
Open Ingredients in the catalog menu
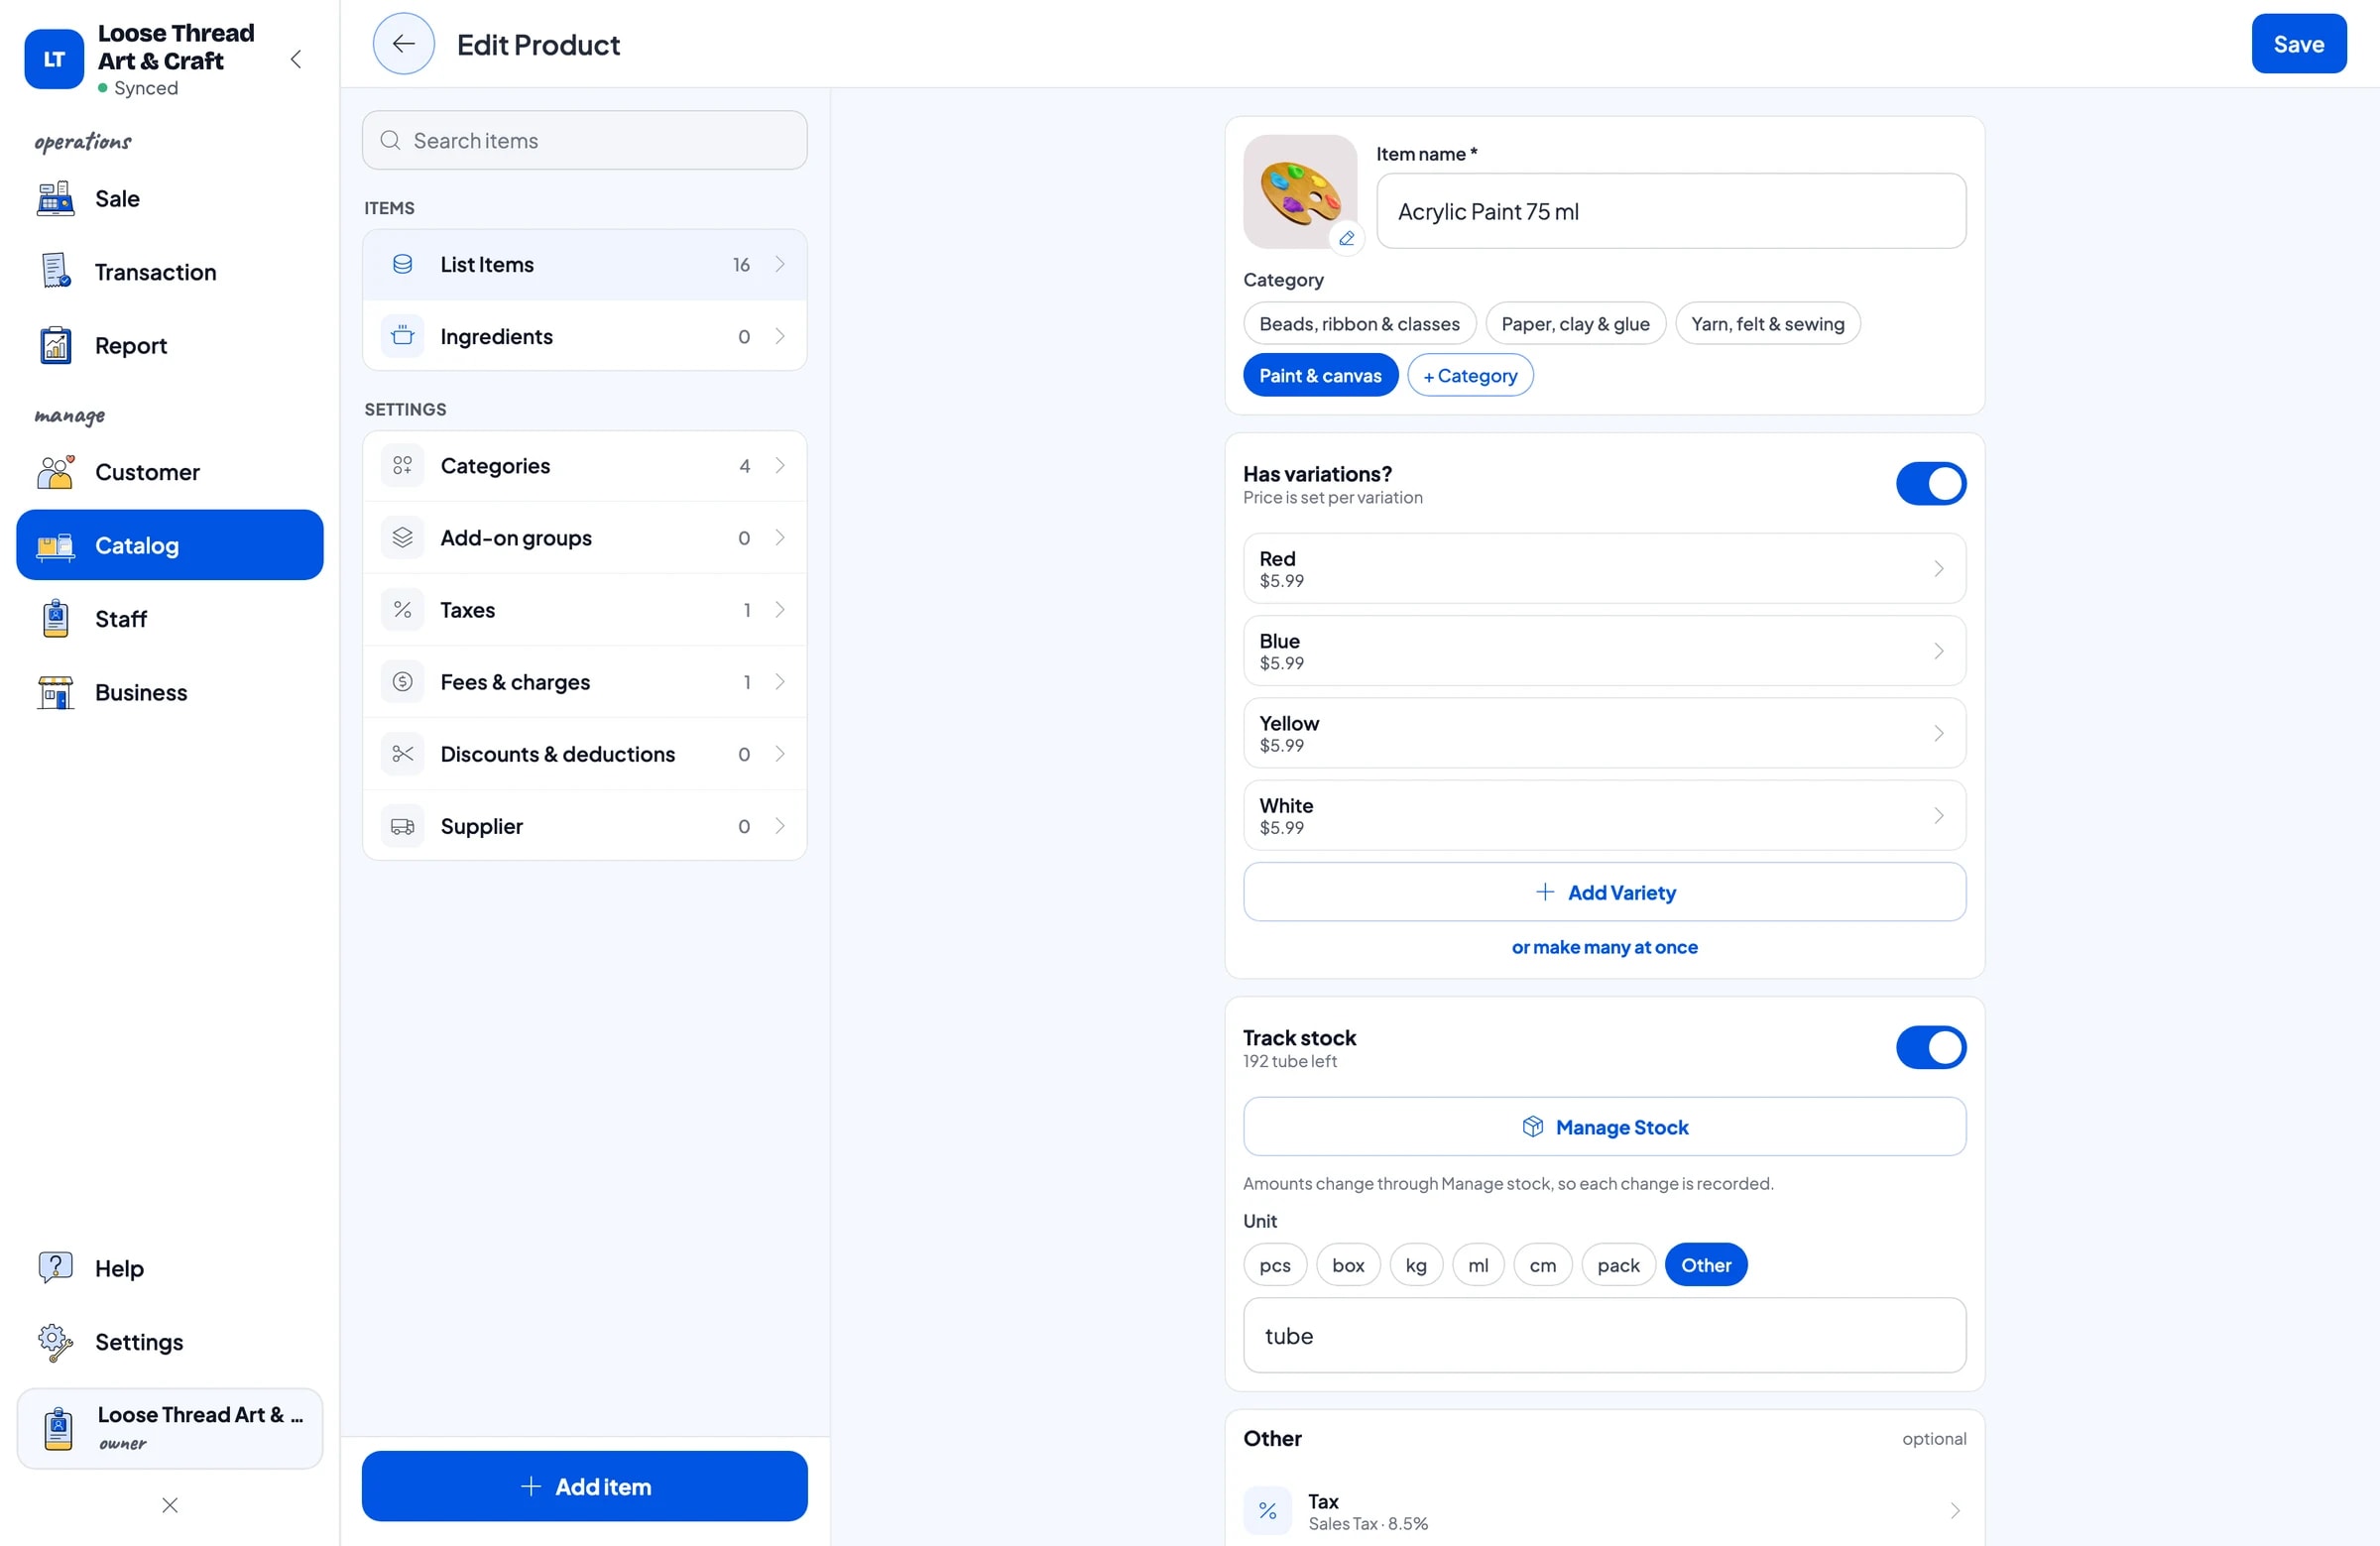coord(584,336)
